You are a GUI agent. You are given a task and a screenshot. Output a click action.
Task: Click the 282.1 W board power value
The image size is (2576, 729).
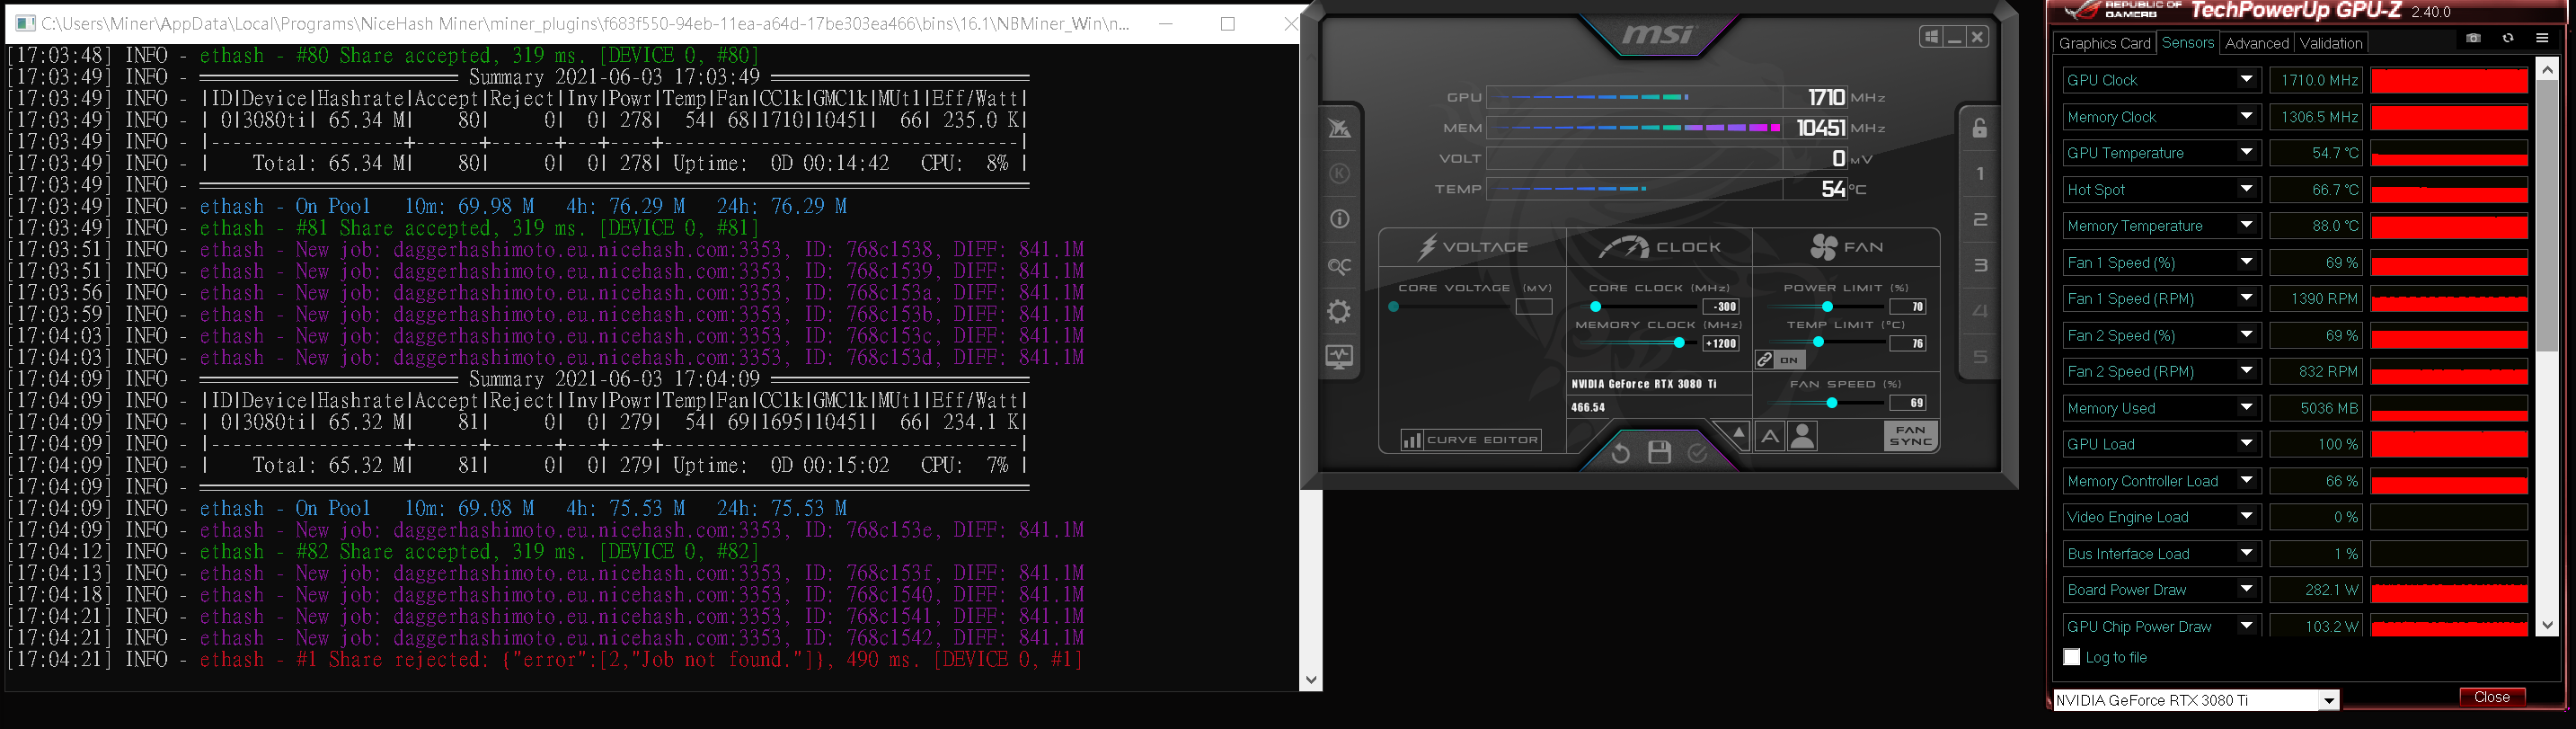click(x=2315, y=590)
